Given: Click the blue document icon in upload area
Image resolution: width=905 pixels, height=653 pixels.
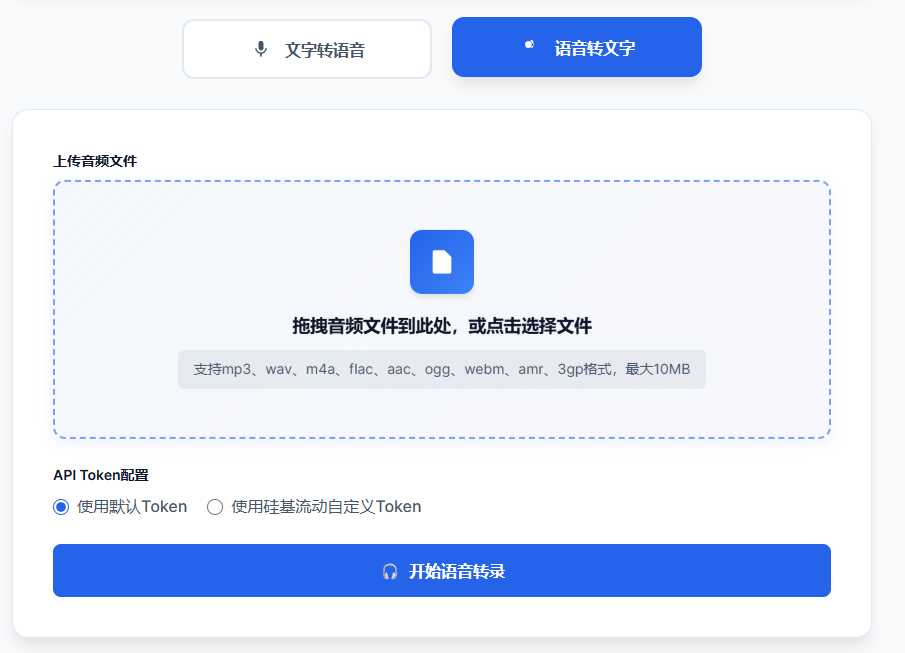Looking at the screenshot, I should 441,262.
